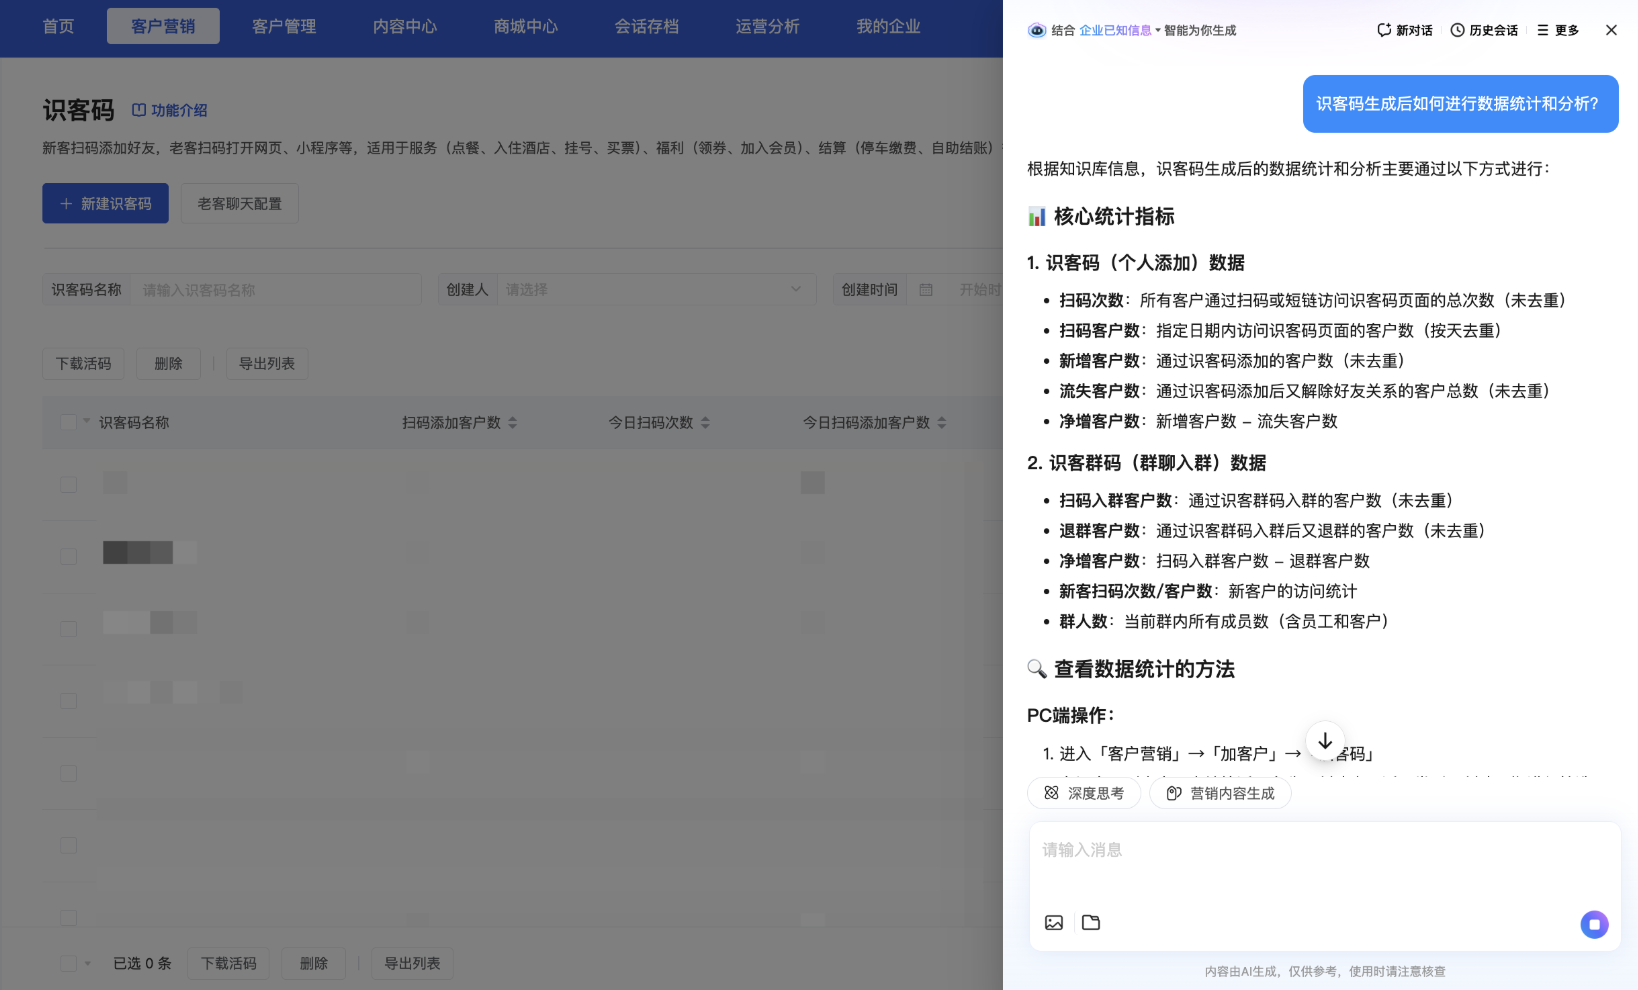Click the top 导出列表 button
1638x990 pixels.
point(267,363)
